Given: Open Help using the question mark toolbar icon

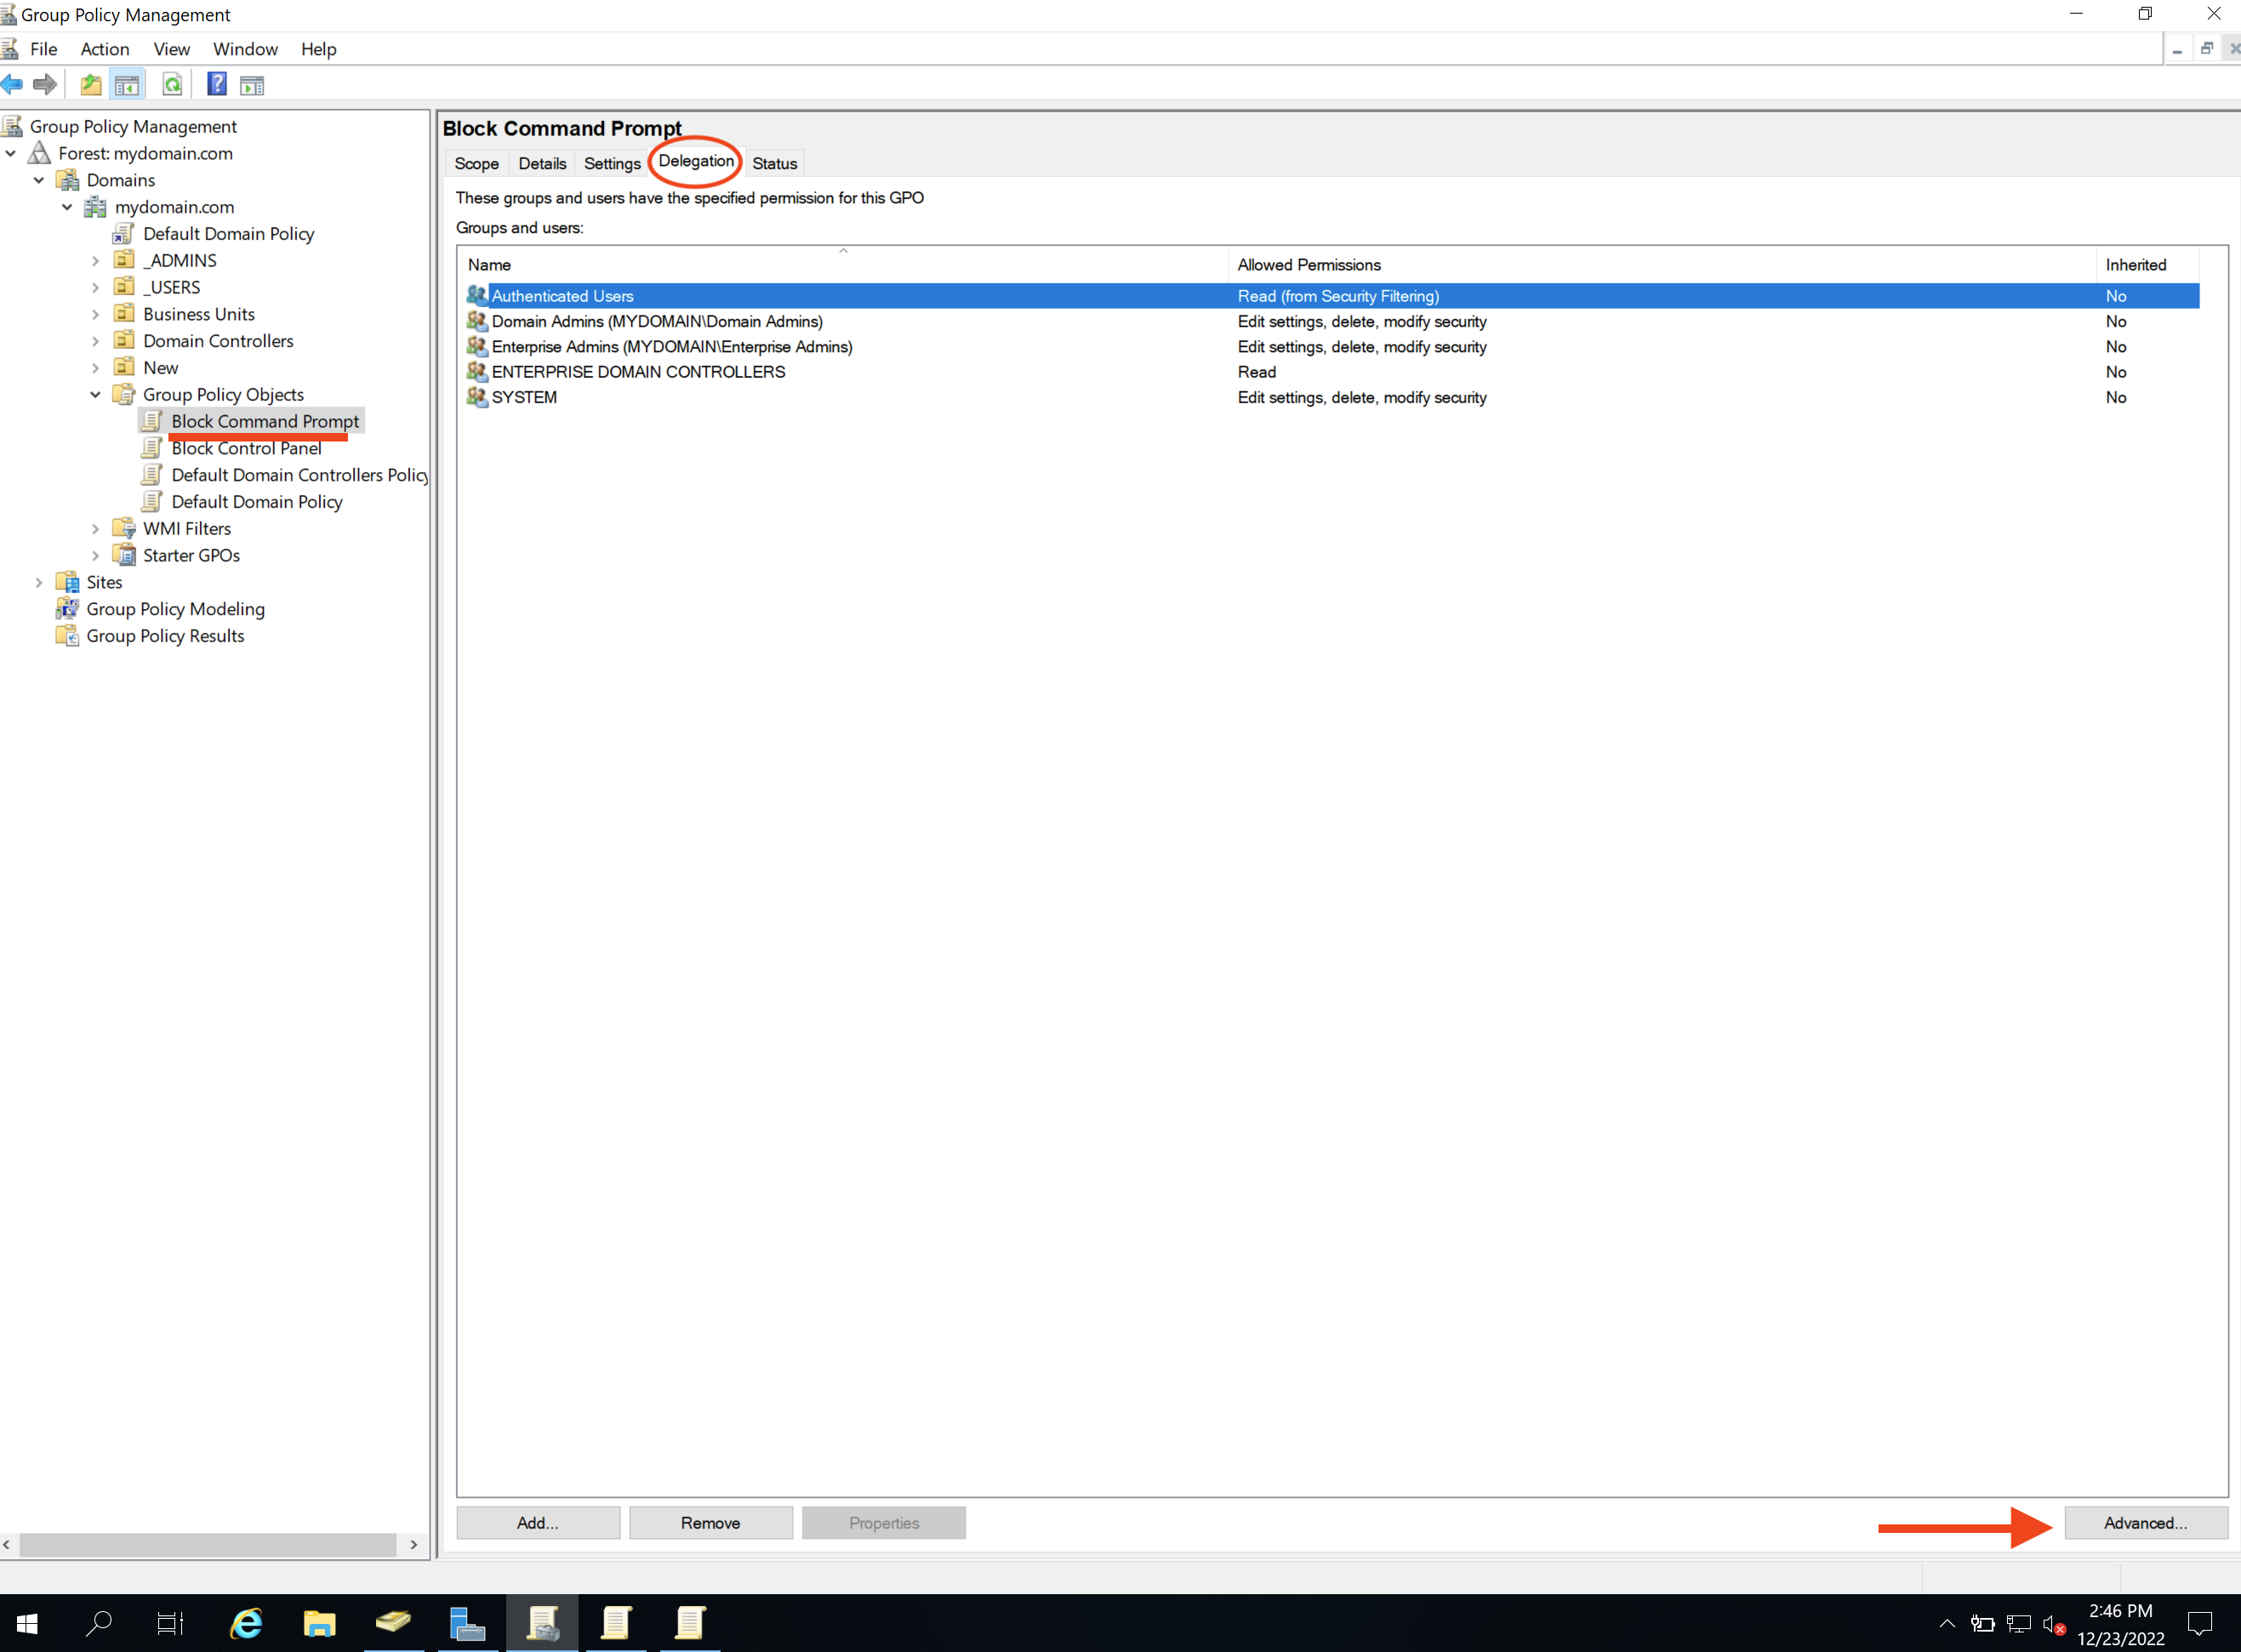Looking at the screenshot, I should click(x=217, y=84).
